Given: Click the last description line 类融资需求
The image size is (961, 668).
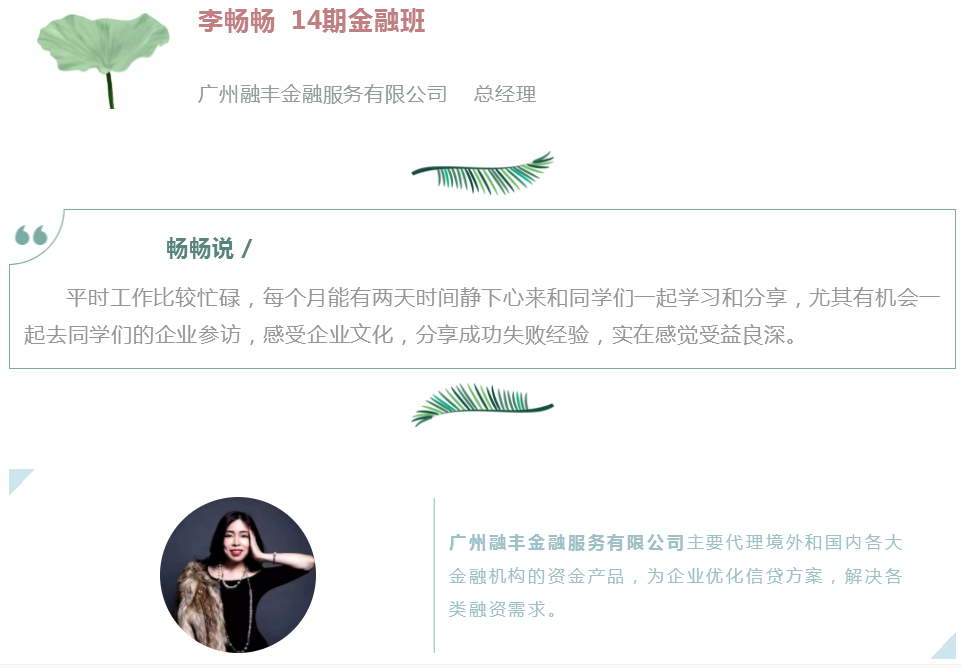Looking at the screenshot, I should click(502, 609).
